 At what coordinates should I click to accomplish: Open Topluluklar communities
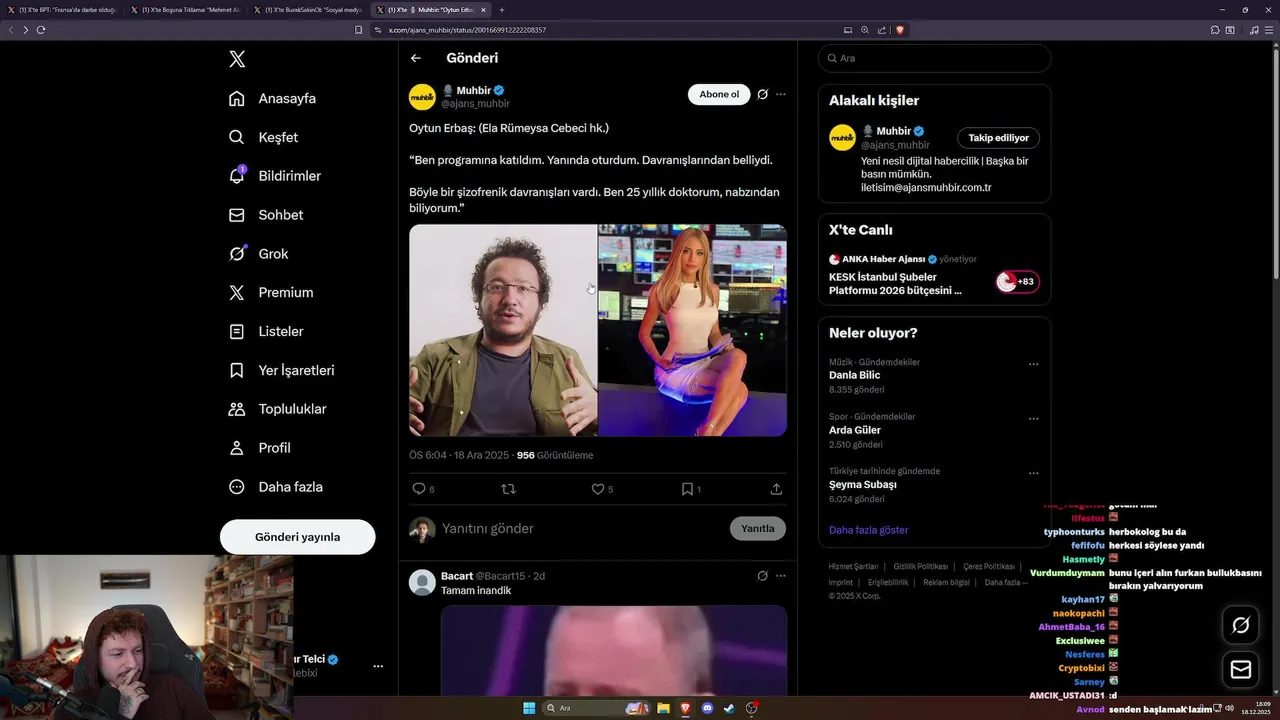(277, 409)
